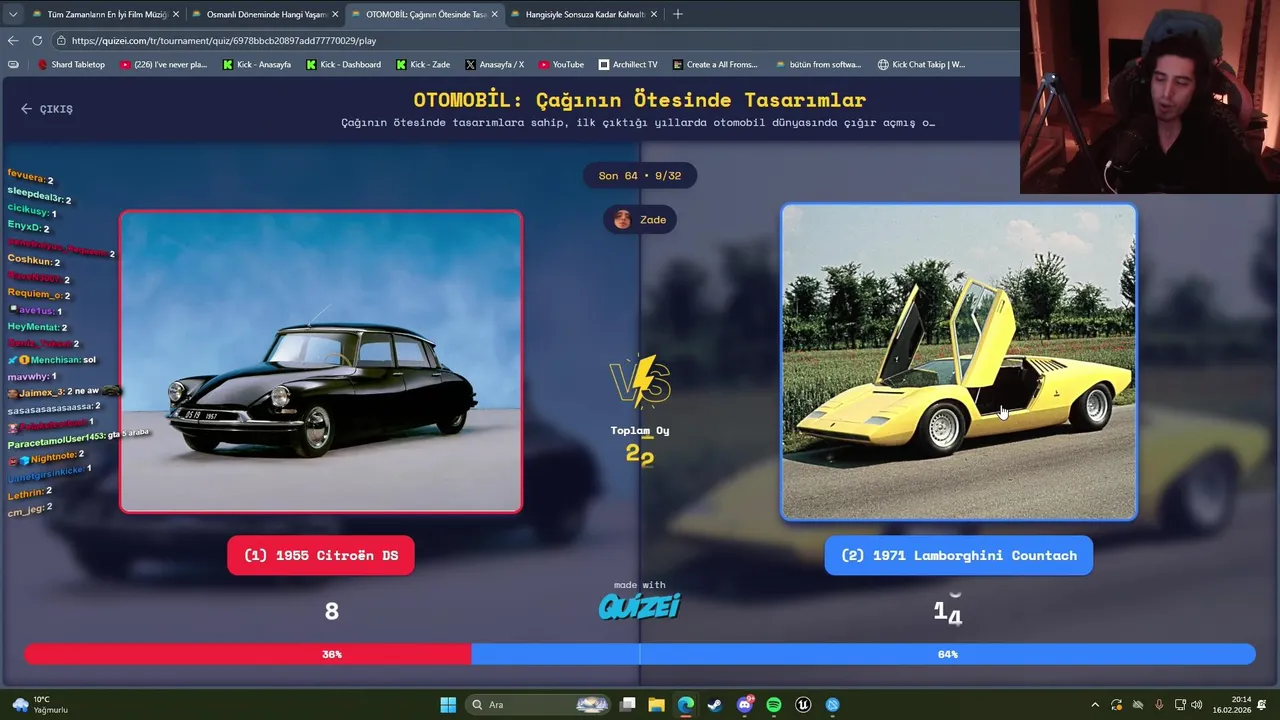The width and height of the screenshot is (1280, 720).
Task: Open the weather widget showing 10°C Yağmurlu
Action: tap(40, 705)
